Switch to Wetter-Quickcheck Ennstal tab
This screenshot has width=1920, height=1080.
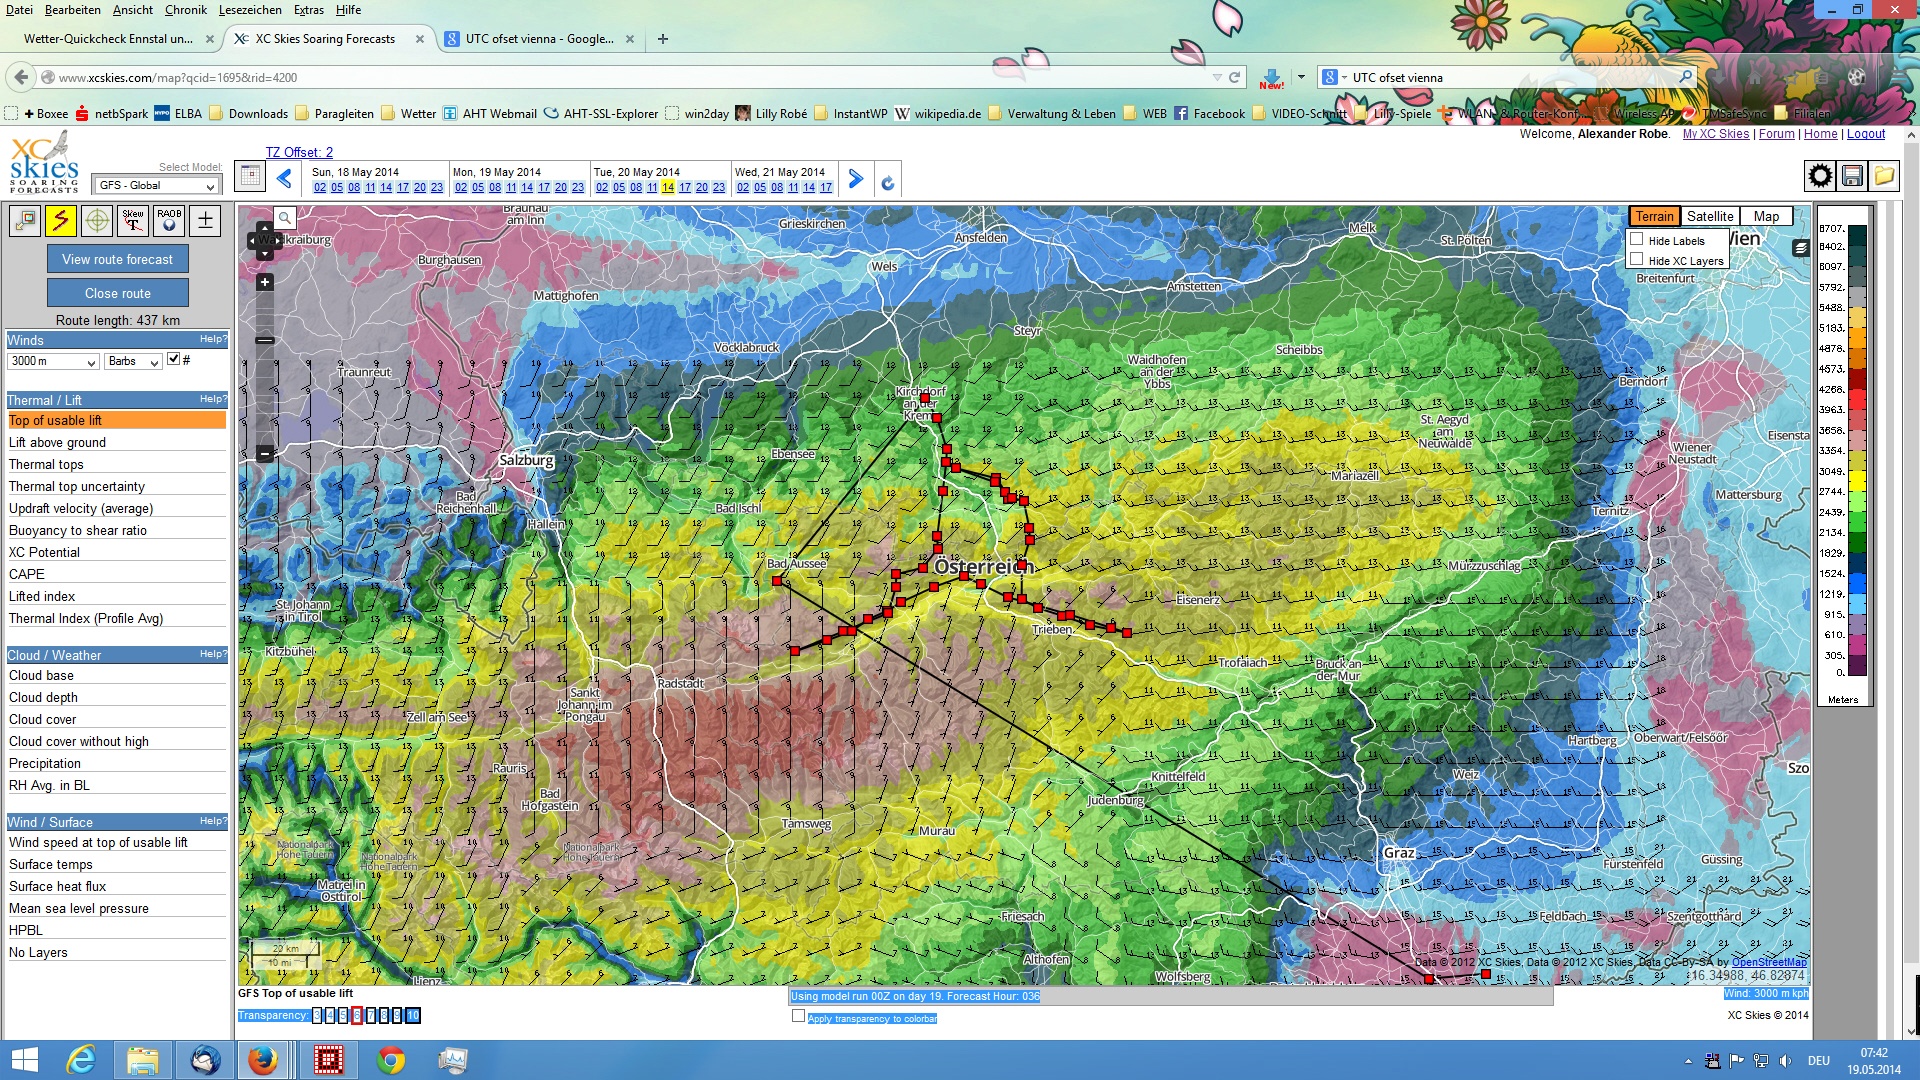109,39
